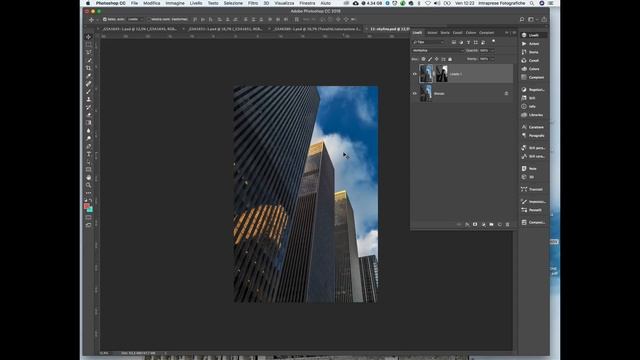Open the Layers panel flyout menu
The width and height of the screenshot is (640, 360).
514,33
